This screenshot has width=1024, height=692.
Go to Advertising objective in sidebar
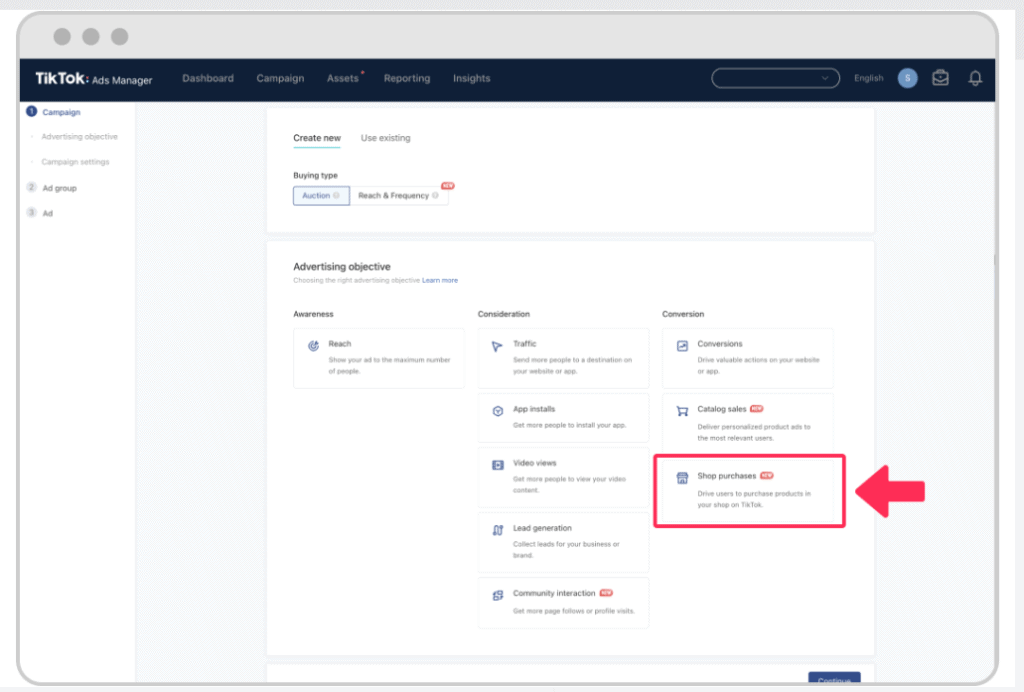[x=80, y=136]
